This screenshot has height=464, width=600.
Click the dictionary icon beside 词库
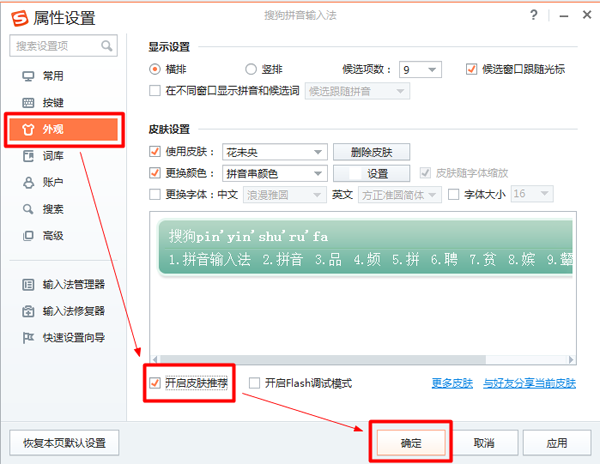pos(28,156)
